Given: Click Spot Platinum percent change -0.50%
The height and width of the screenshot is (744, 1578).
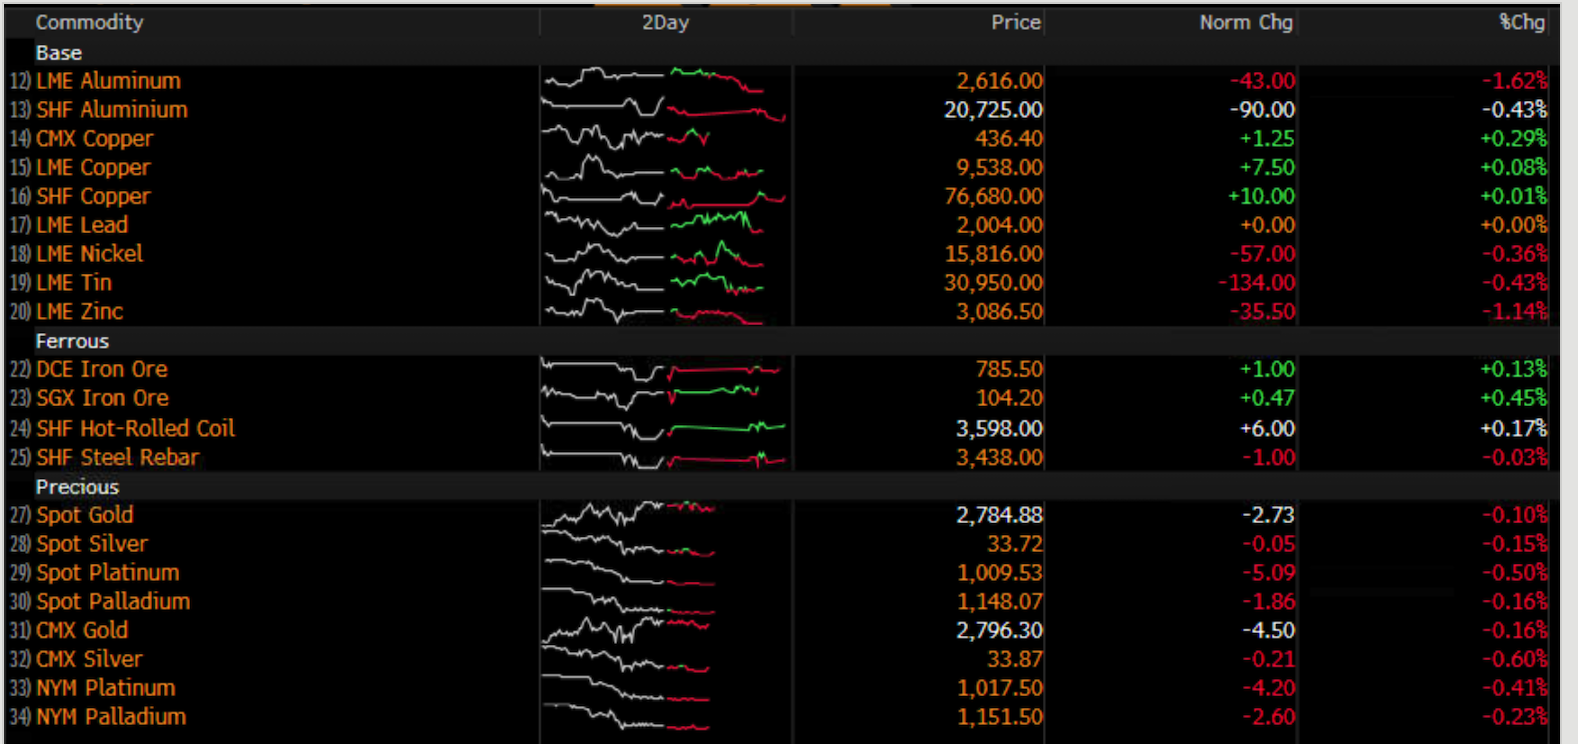Looking at the screenshot, I should coord(1514,574).
